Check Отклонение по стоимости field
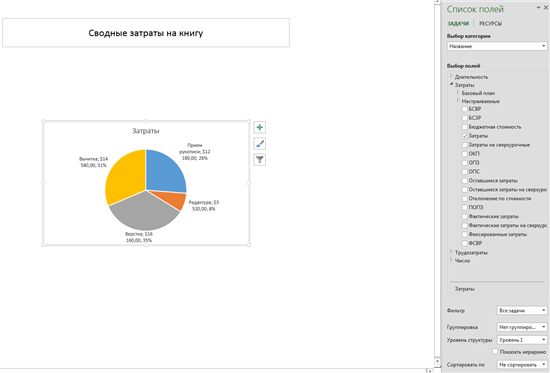Screen dimensions: 550x373 click(465, 199)
